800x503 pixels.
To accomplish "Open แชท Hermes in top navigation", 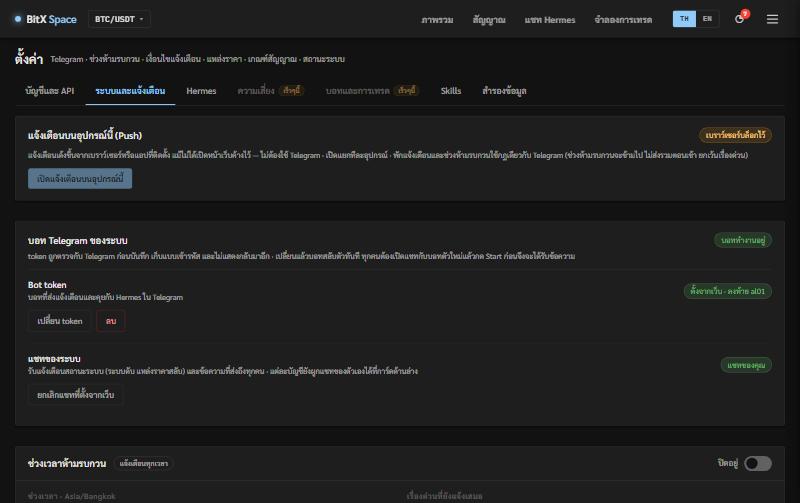I will coord(549,20).
